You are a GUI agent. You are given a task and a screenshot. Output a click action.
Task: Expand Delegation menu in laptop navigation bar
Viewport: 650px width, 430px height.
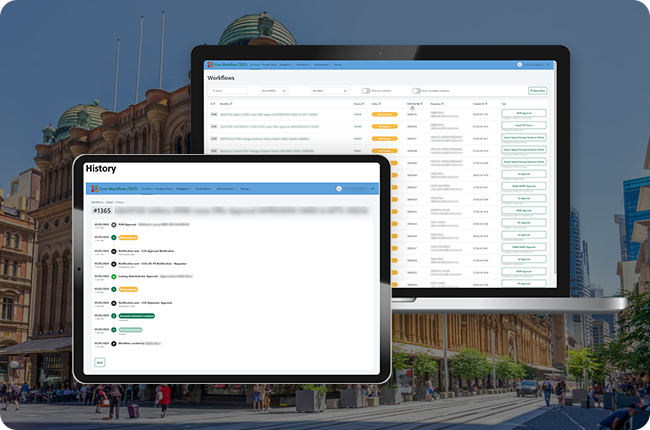click(x=286, y=65)
